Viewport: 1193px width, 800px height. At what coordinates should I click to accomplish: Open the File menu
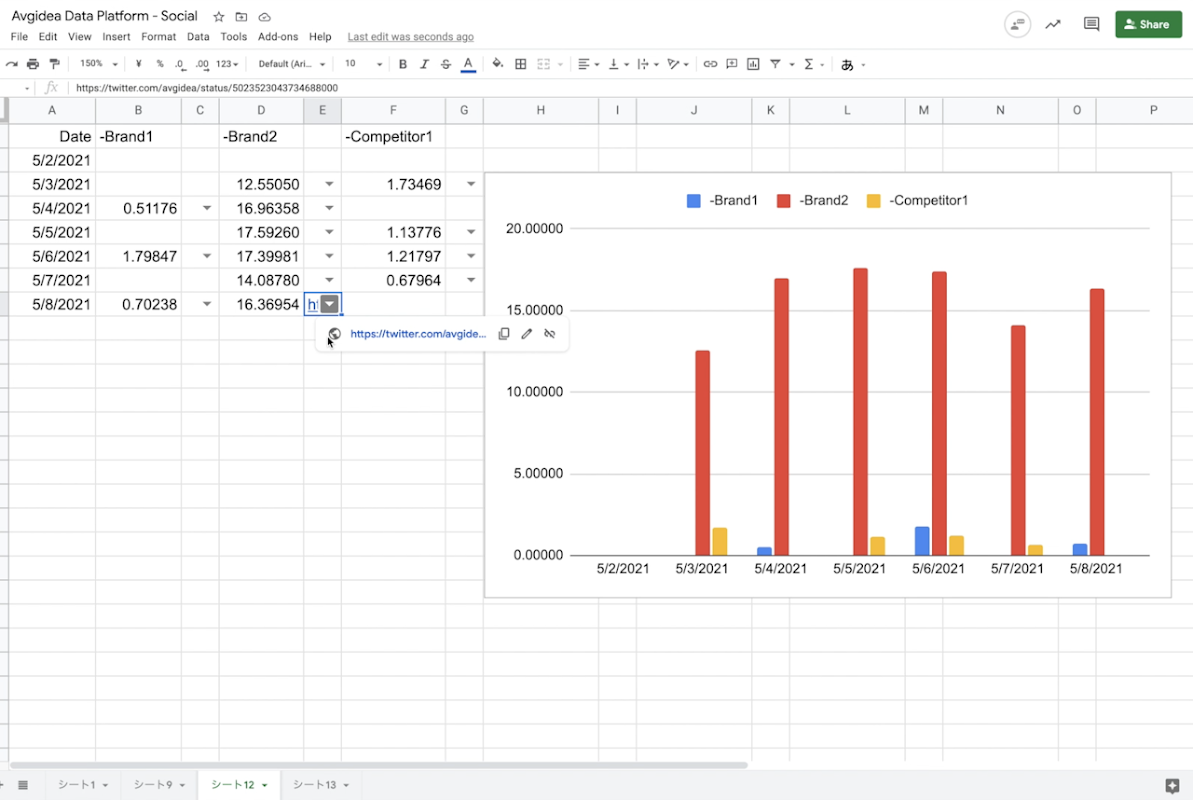tap(19, 37)
